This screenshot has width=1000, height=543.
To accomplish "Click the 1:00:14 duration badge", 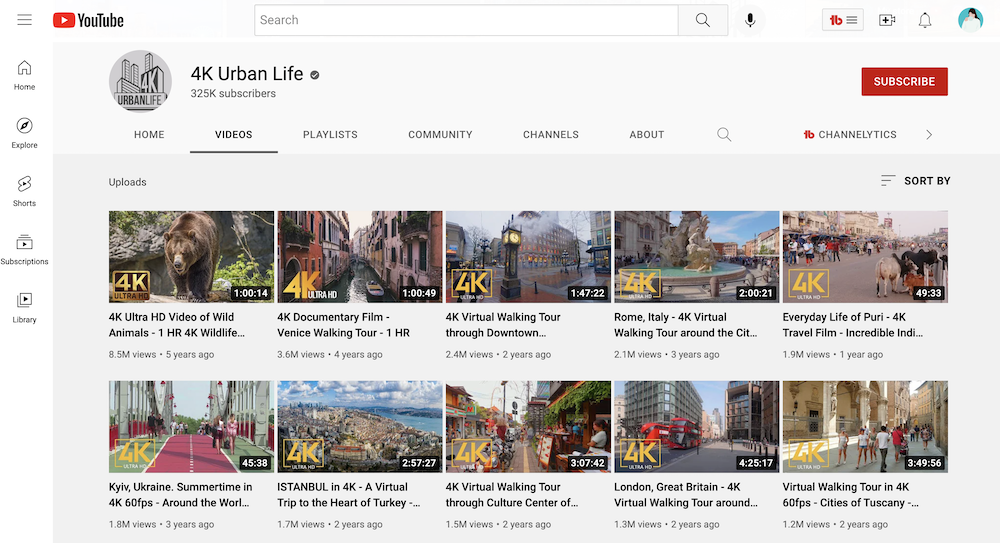I will tap(251, 293).
